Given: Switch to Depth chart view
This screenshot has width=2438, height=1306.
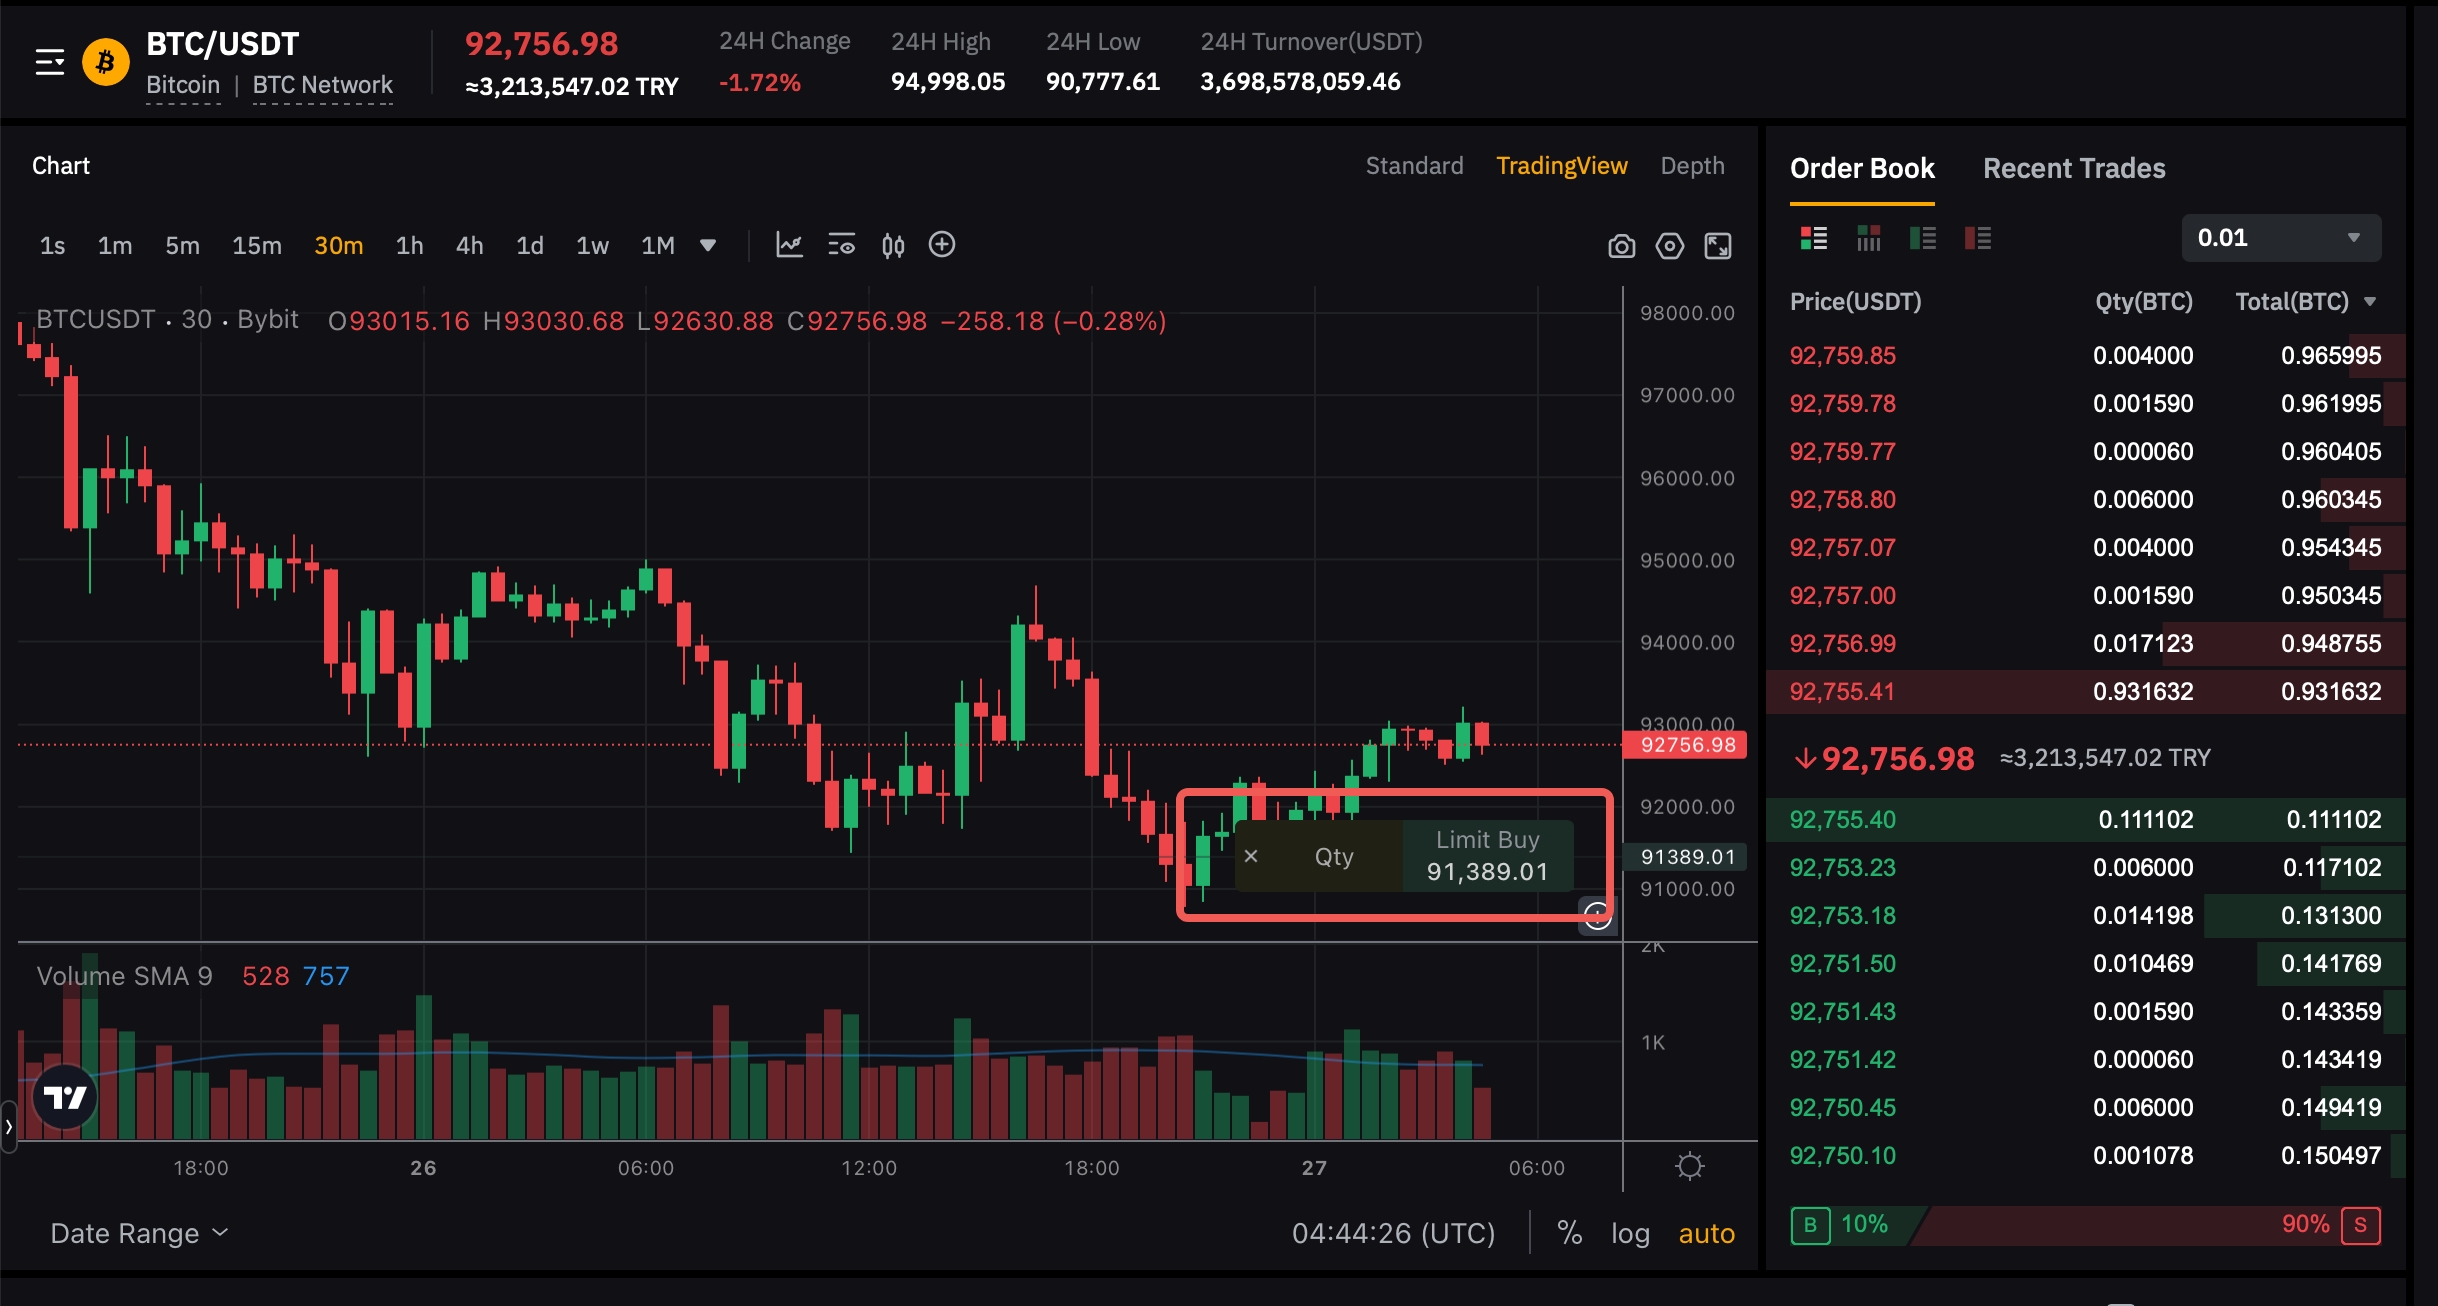Looking at the screenshot, I should pyautogui.click(x=1692, y=166).
